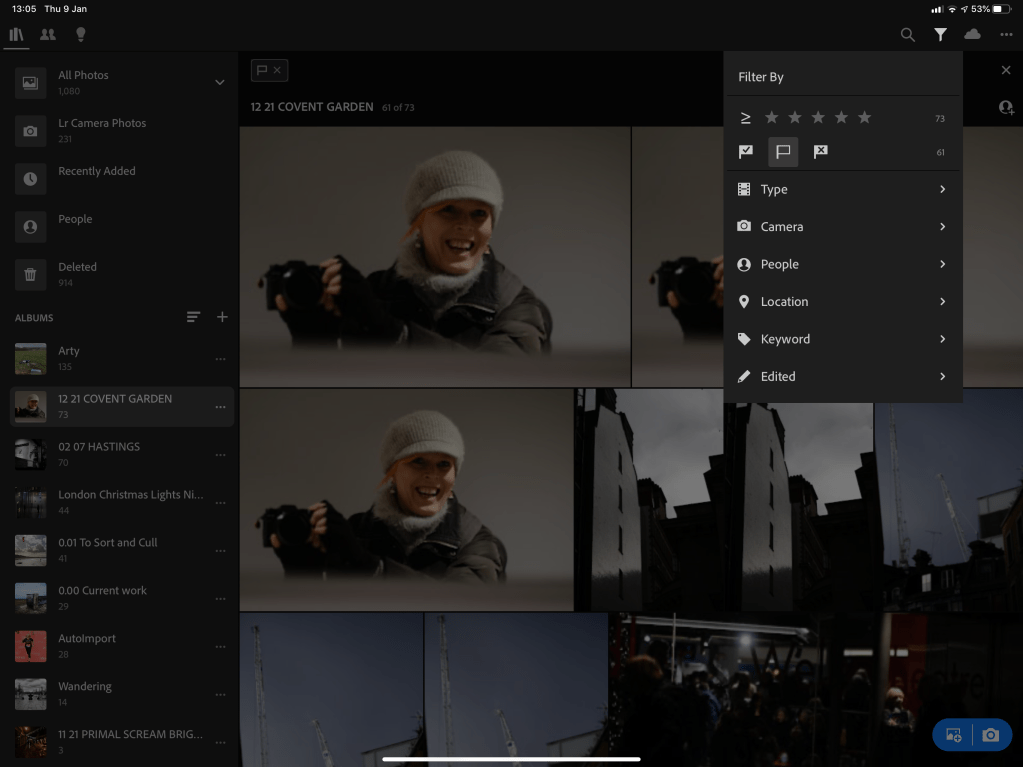
Task: Tap the add photos icon
Action: 953,735
